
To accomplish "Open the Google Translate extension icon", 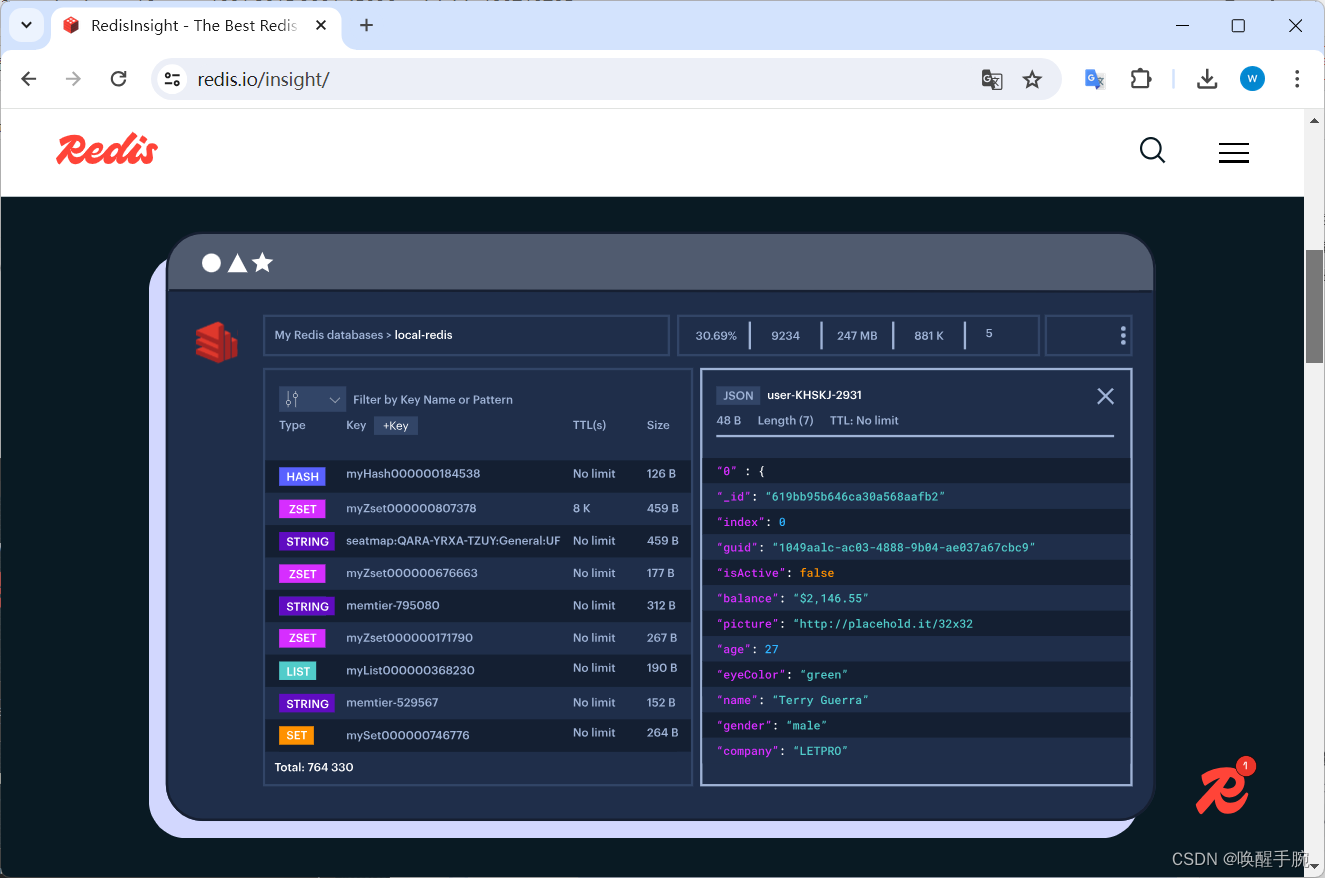I will tap(1095, 79).
